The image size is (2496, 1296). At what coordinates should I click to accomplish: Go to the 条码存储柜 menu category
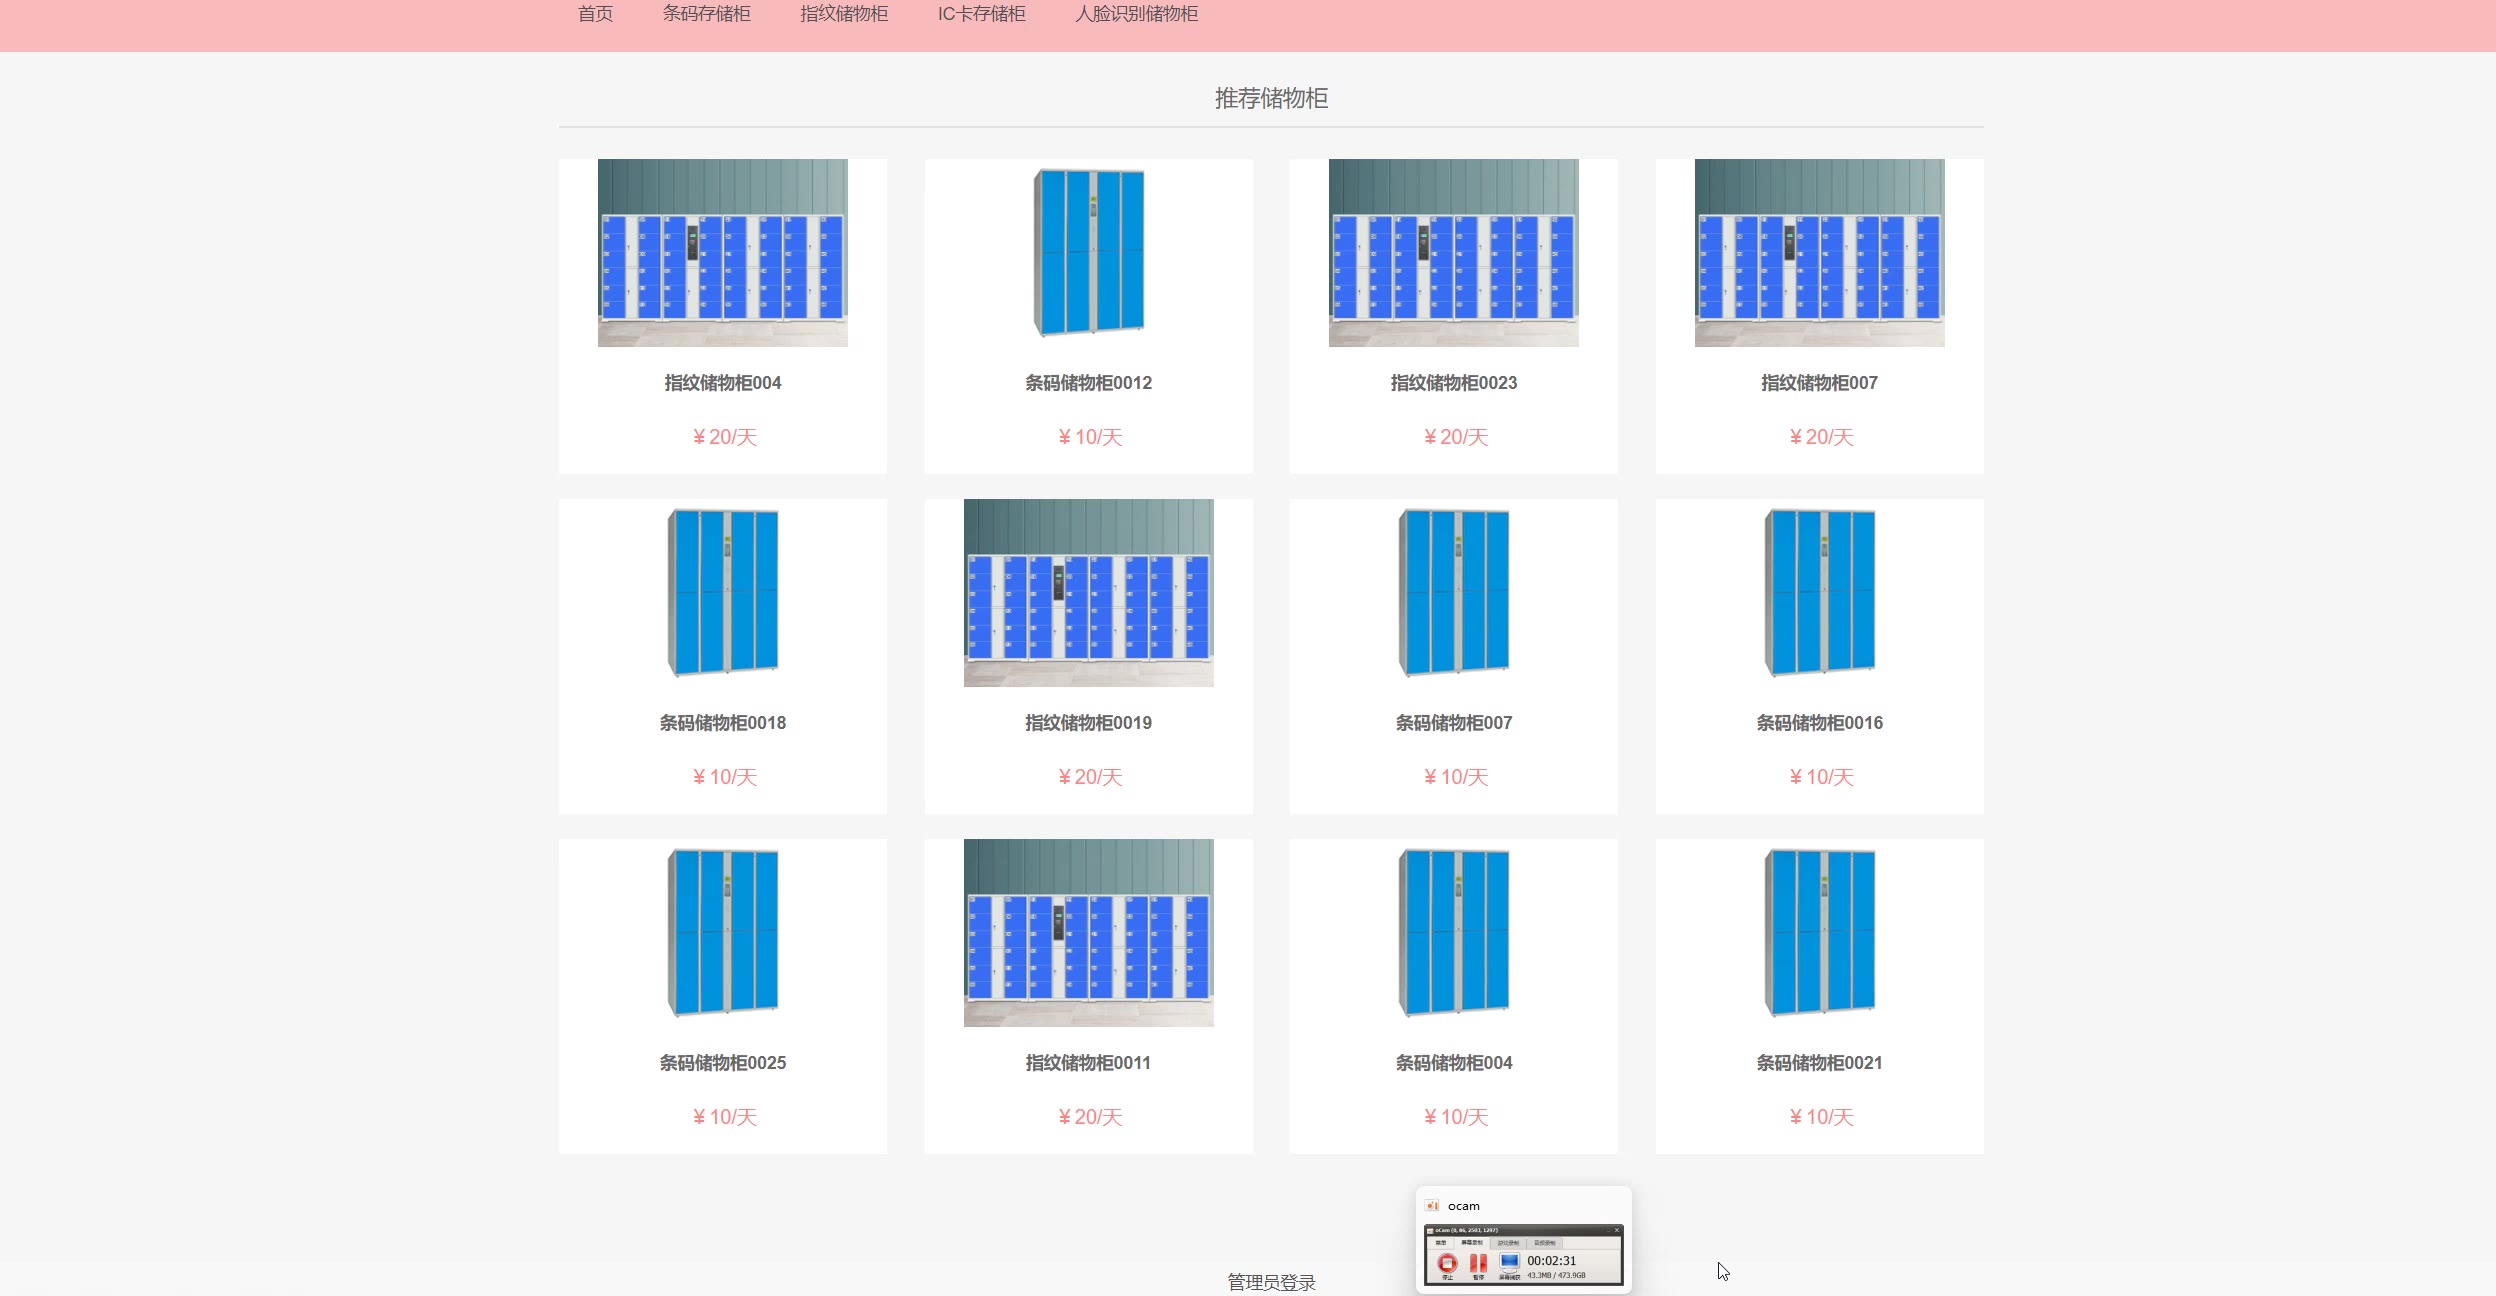click(x=706, y=14)
